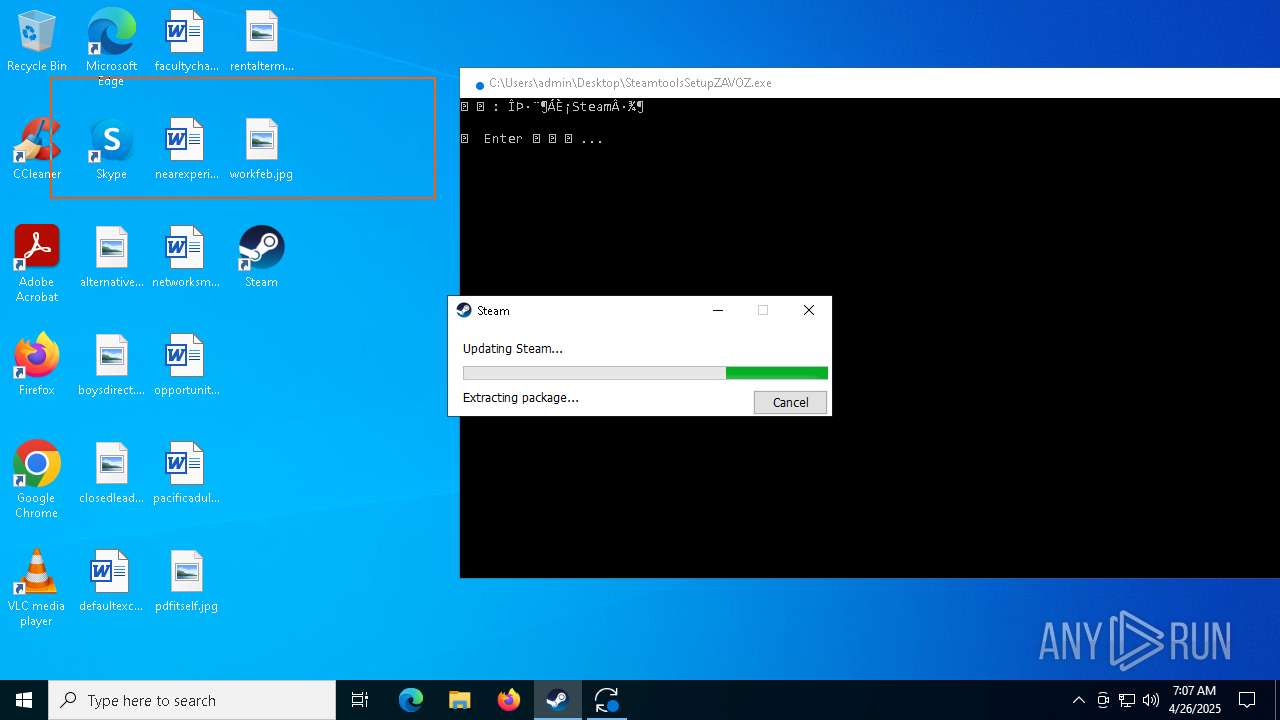The width and height of the screenshot is (1280, 720).
Task: Open CCleaner desktop shortcut
Action: 37,149
